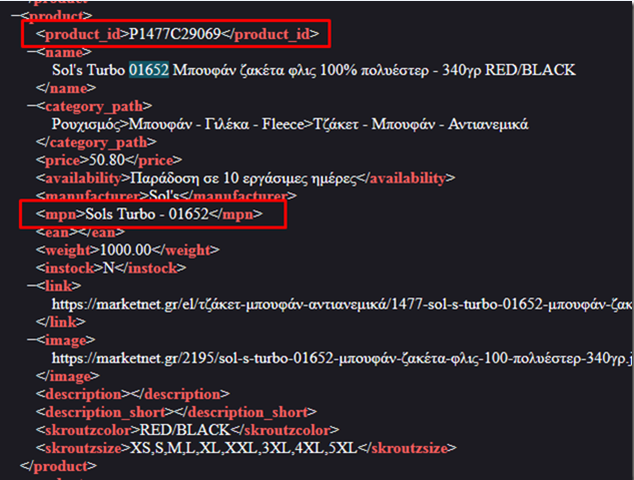The image size is (634, 480).
Task: Click instock value N
Action: click(x=108, y=268)
